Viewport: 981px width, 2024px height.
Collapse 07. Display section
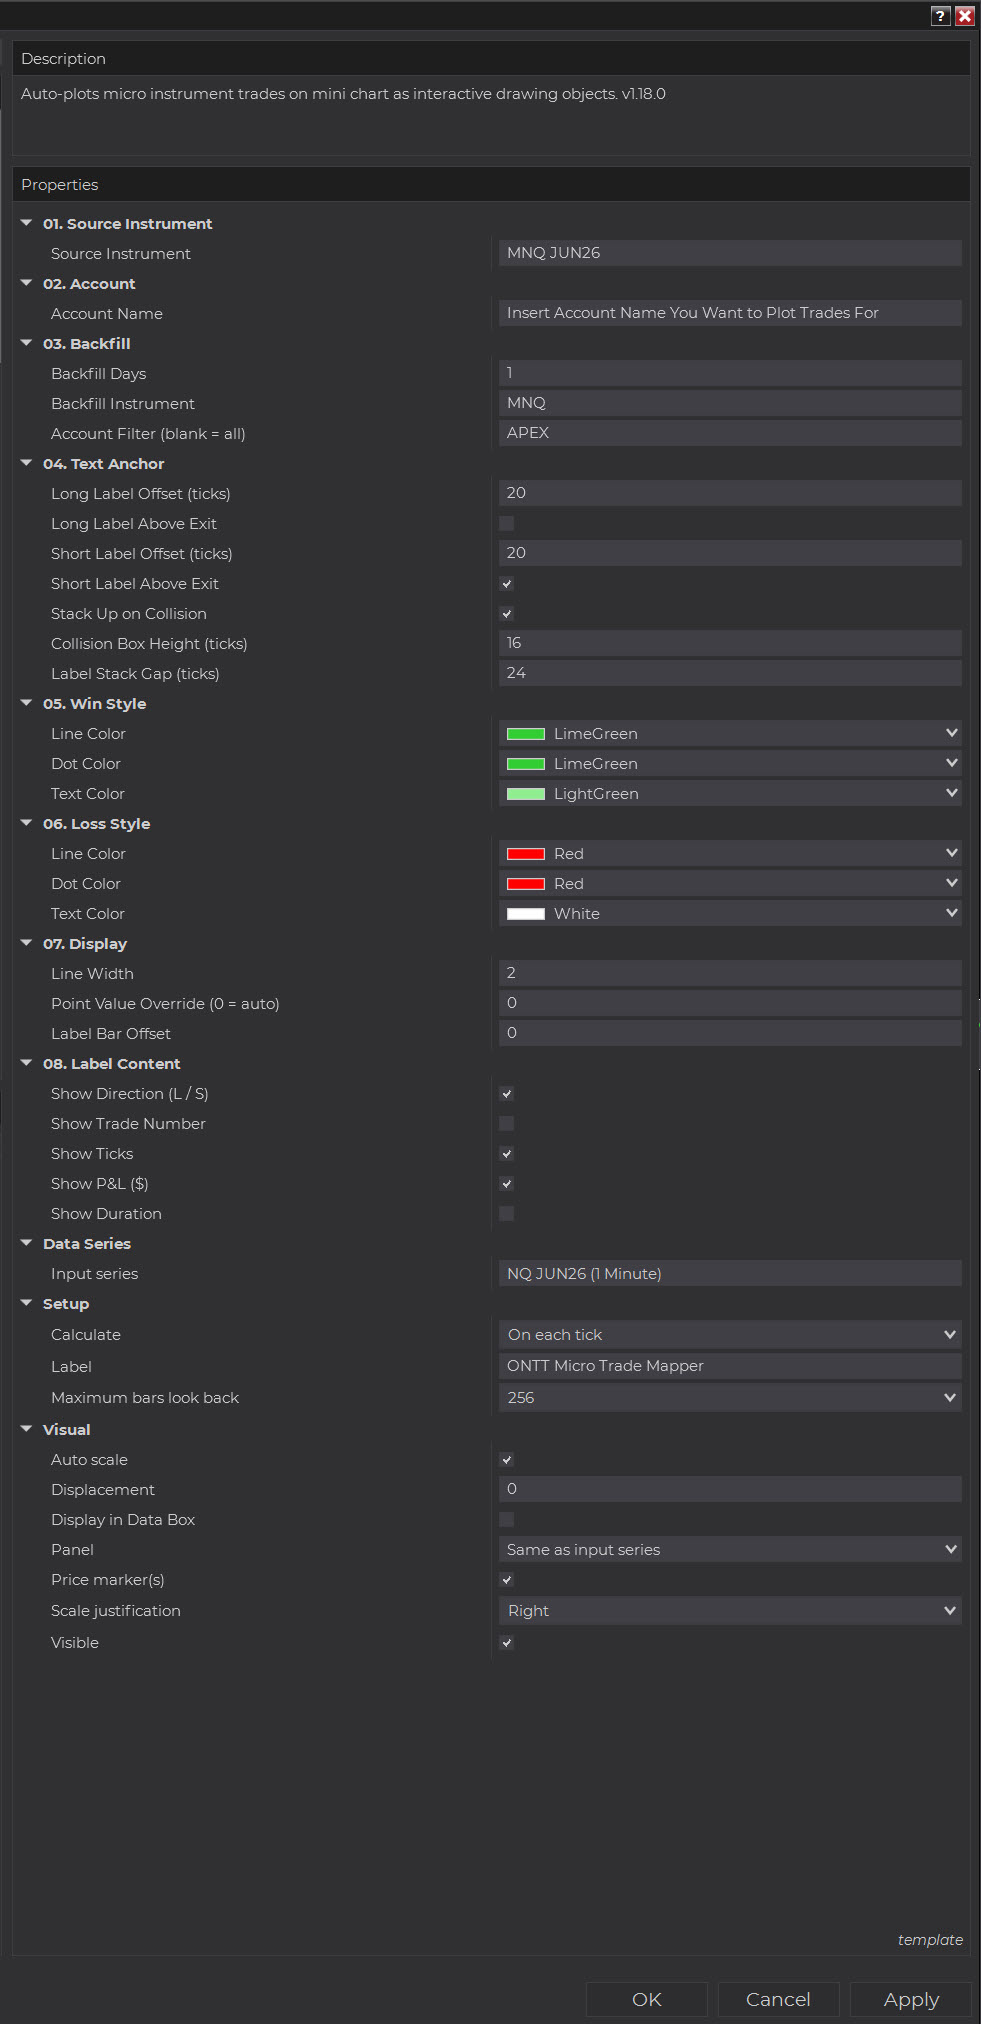(x=27, y=943)
